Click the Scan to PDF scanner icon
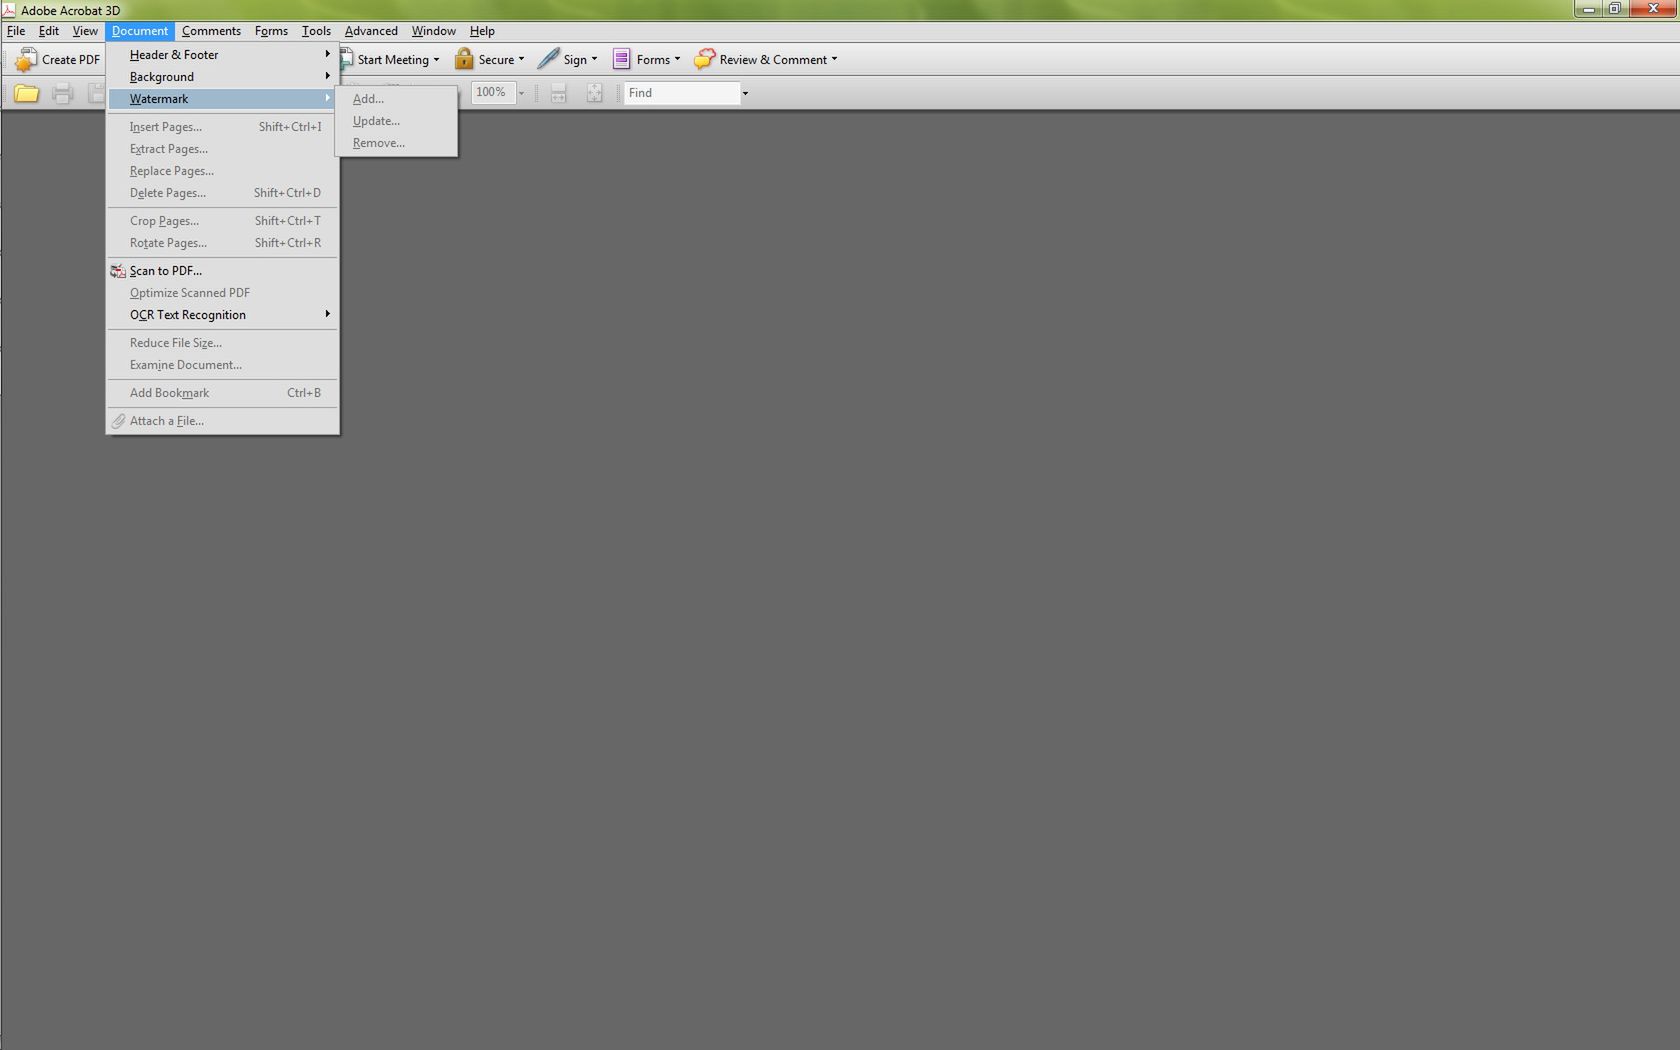 point(118,271)
